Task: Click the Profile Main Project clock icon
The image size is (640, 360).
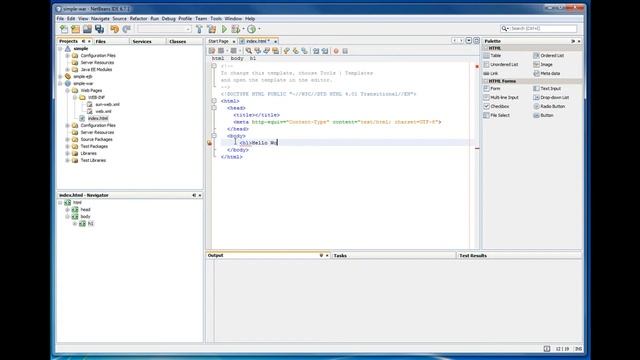Action: (x=251, y=29)
